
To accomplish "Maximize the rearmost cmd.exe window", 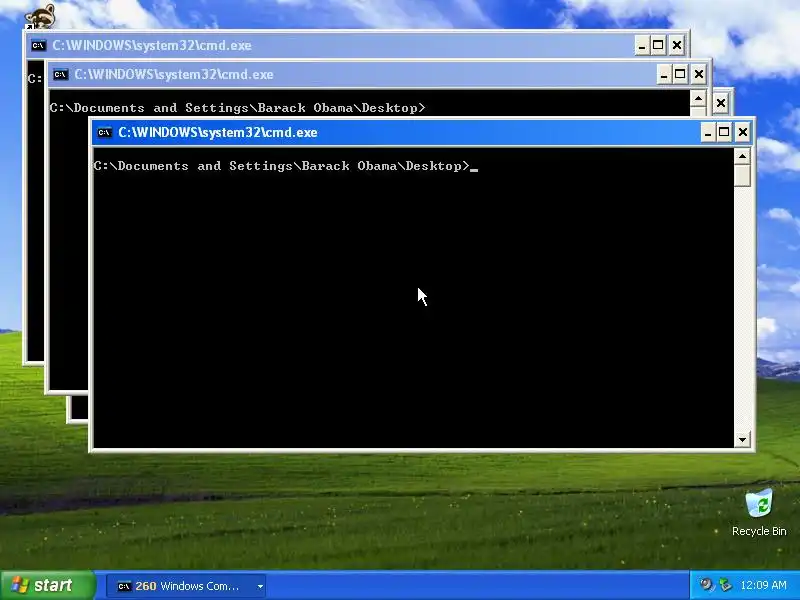I will (658, 45).
